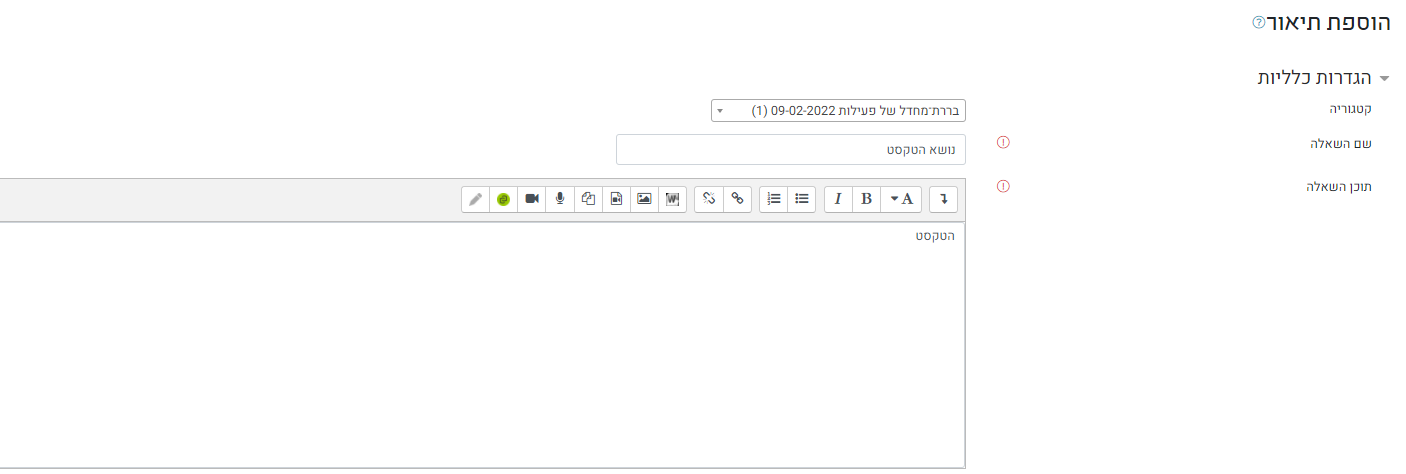Expand the toolbar with the arrow toggle
The image size is (1406, 474).
pos(944,199)
